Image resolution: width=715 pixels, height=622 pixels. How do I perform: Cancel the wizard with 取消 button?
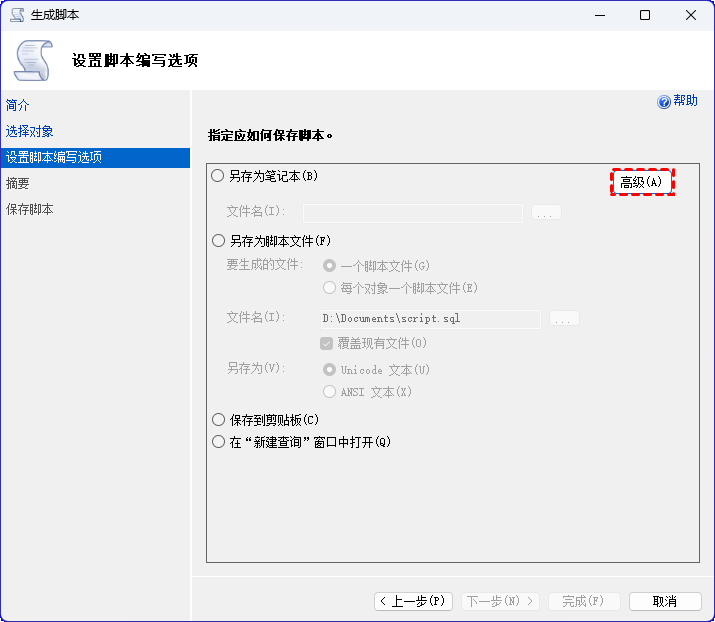click(665, 601)
